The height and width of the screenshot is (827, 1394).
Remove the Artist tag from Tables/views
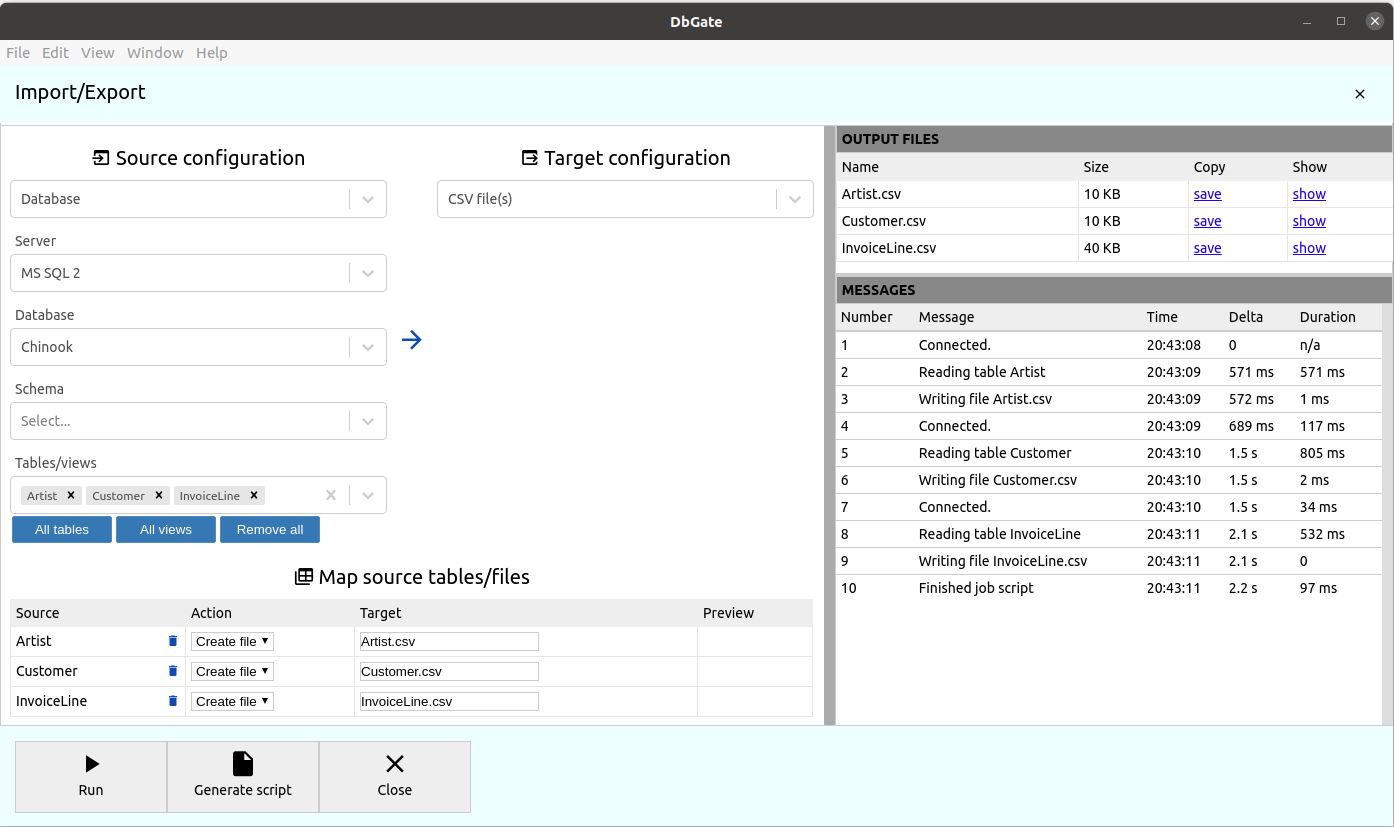pos(71,495)
